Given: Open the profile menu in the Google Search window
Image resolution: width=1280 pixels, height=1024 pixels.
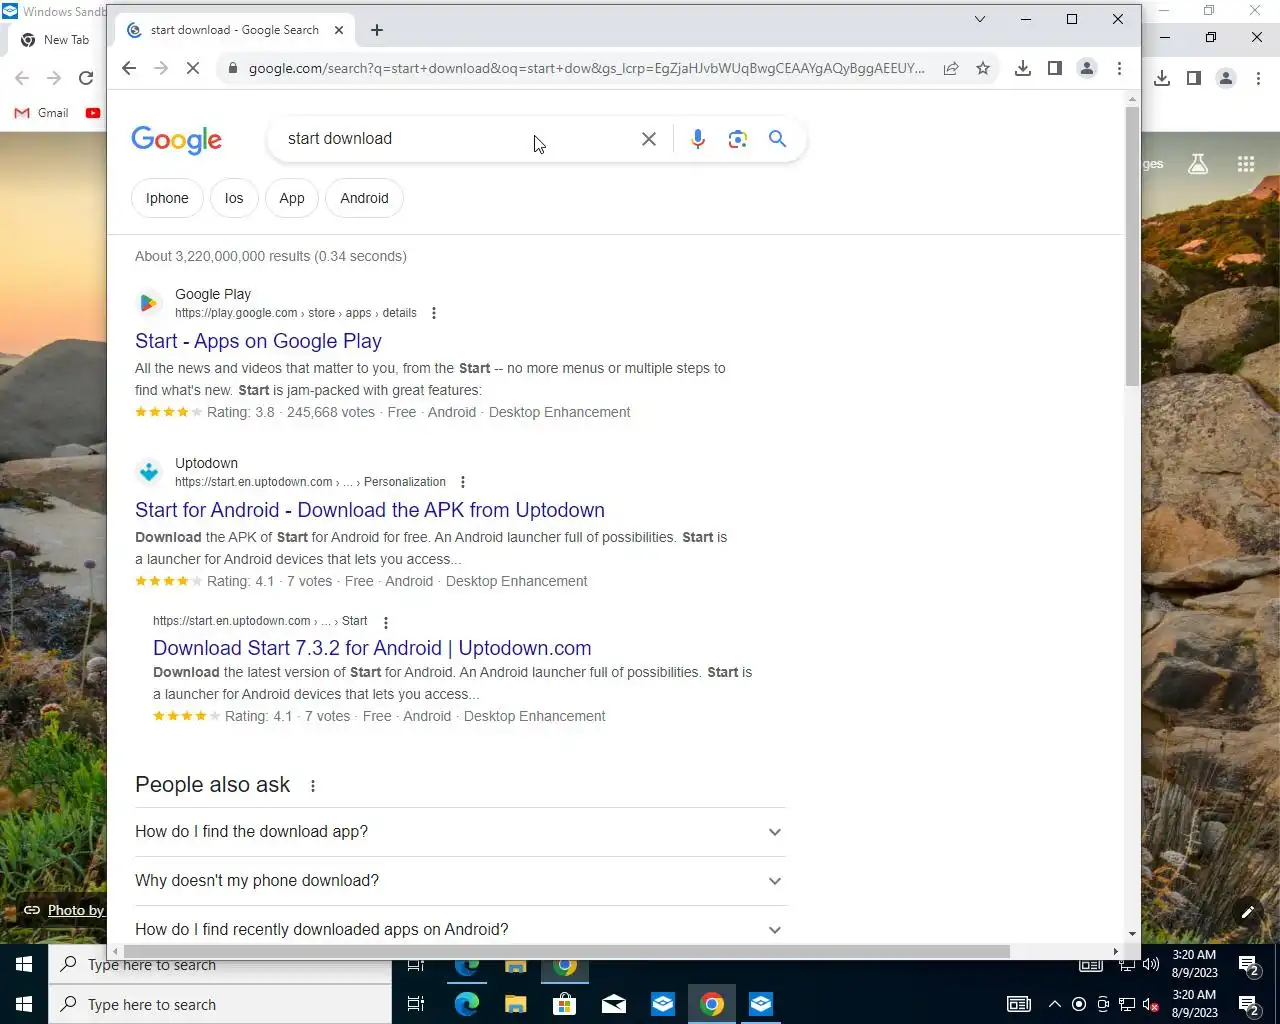Looking at the screenshot, I should 1087,68.
